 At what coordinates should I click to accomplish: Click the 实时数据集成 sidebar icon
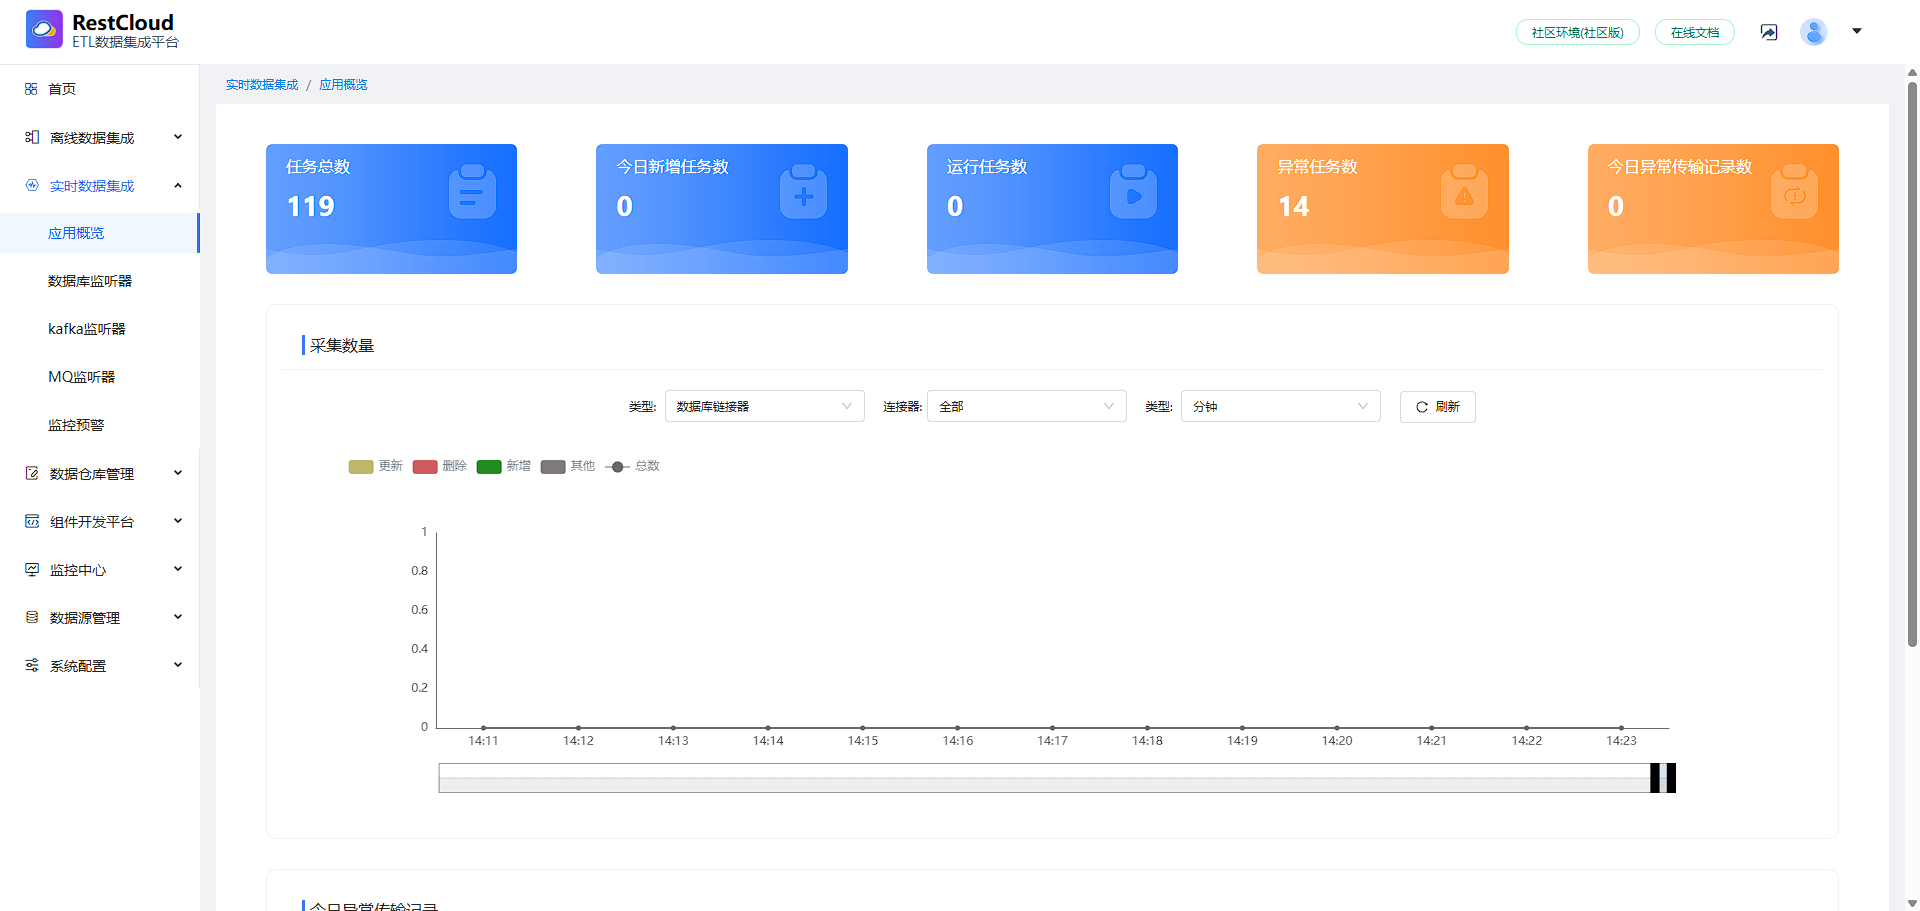click(x=32, y=185)
